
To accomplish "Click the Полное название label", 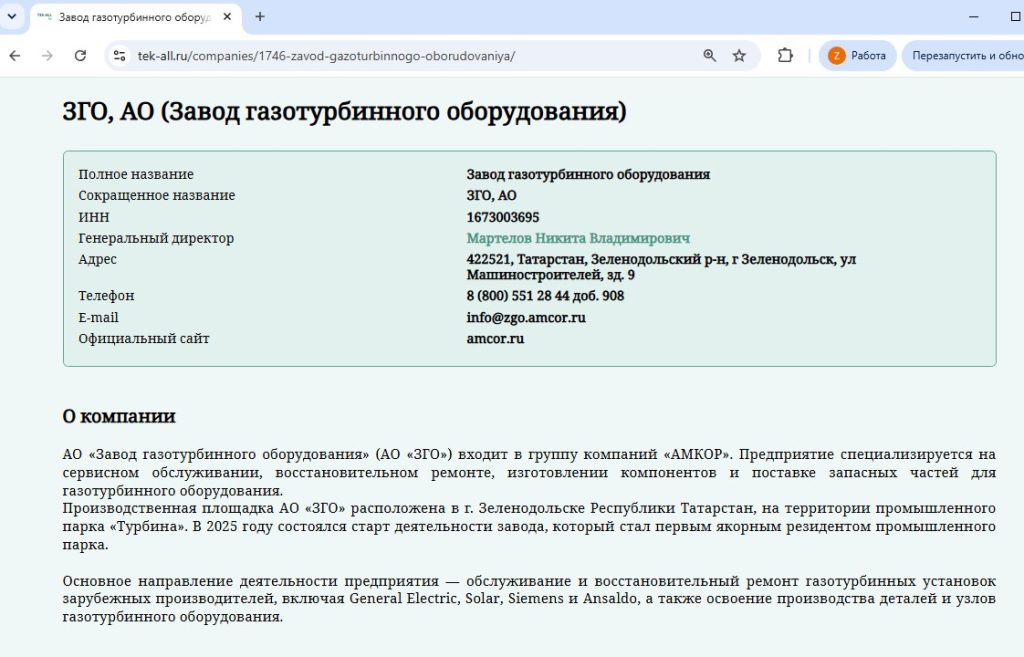I will [136, 174].
